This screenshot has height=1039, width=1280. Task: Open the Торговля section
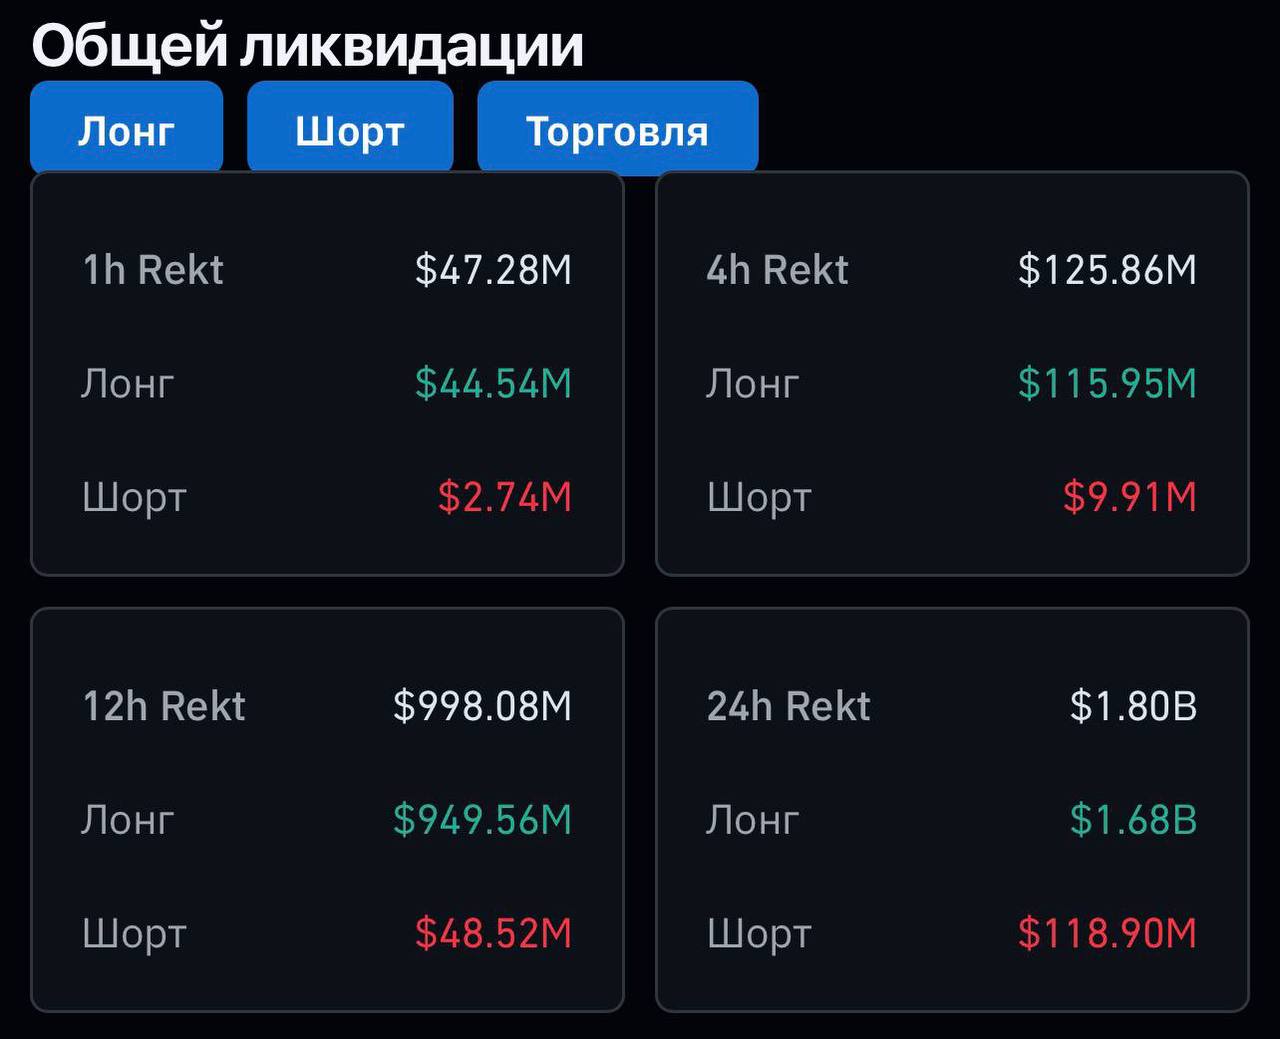point(617,127)
